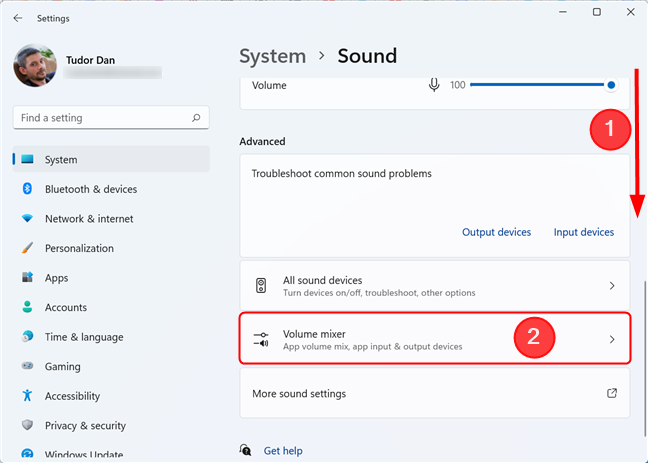Select System in the sidebar
This screenshot has width=648, height=463.
(111, 159)
